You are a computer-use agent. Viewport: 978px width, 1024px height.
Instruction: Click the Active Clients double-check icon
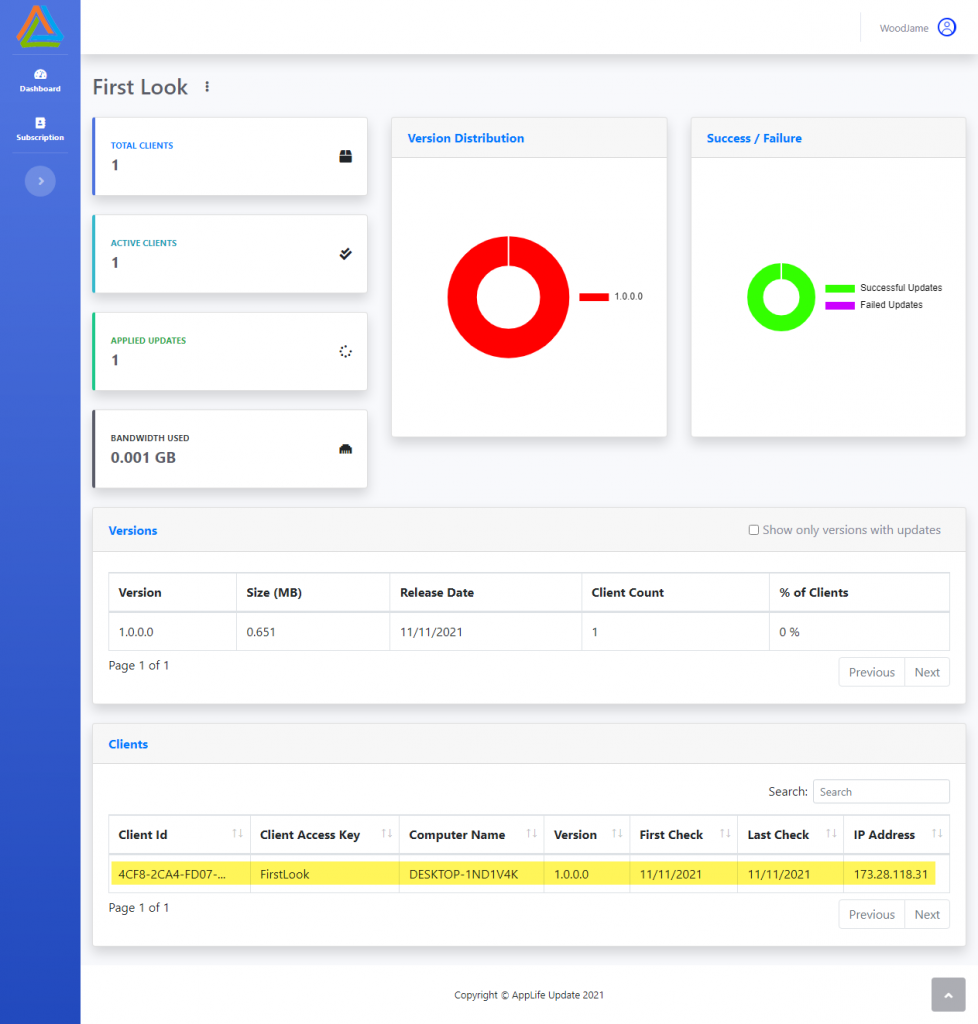pos(345,253)
